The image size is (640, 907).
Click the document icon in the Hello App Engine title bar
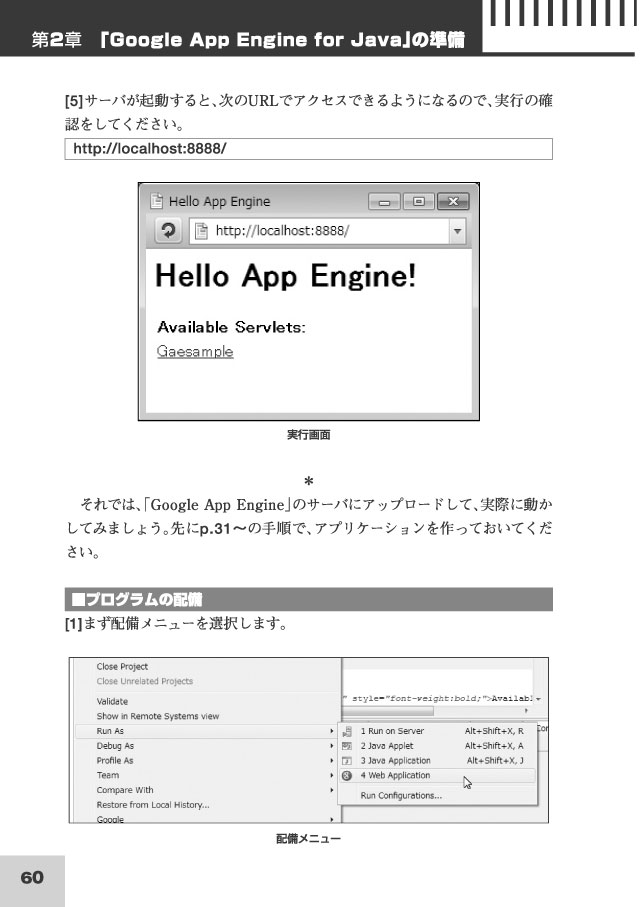157,201
